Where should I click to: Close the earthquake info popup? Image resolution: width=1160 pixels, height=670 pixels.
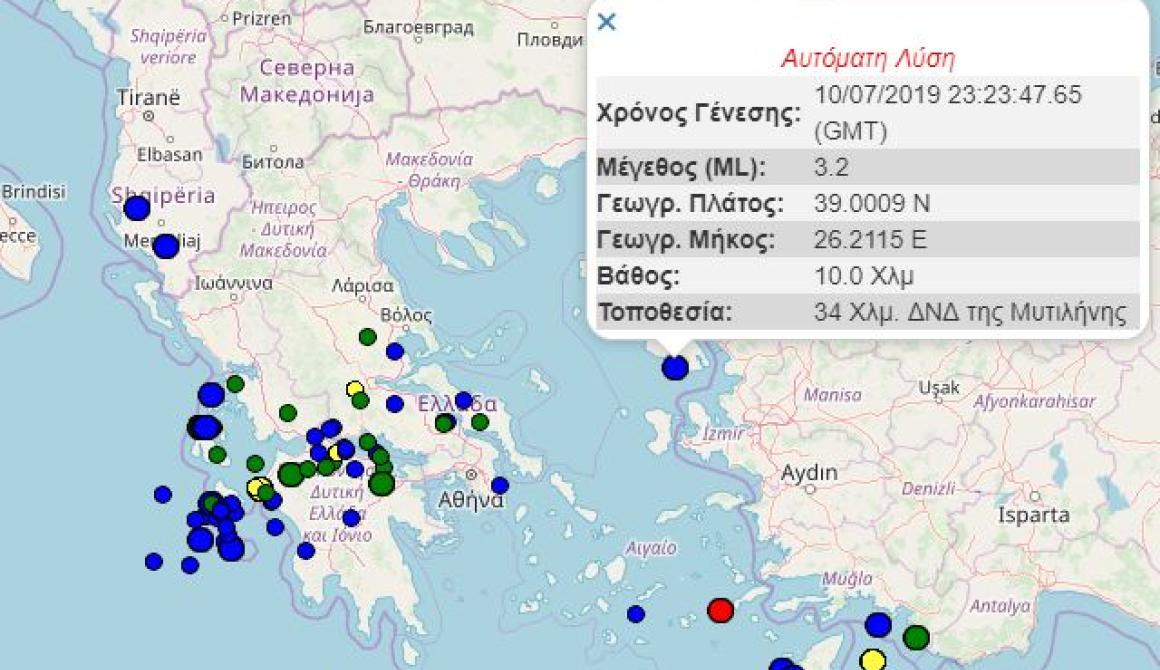click(x=606, y=22)
